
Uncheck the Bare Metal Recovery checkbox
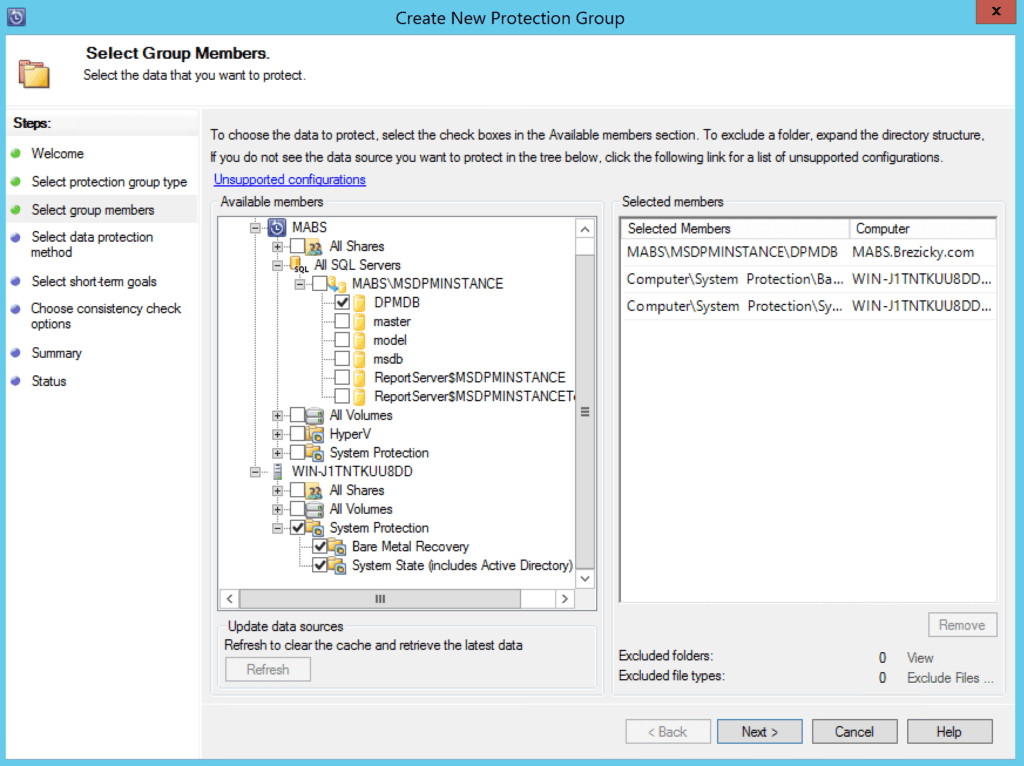[320, 547]
